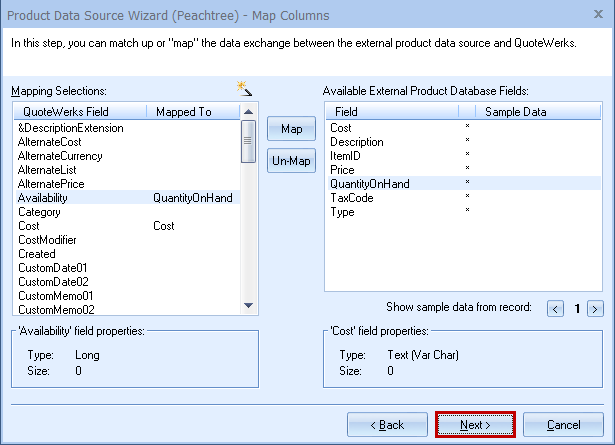Show the previous sample data record
Screen dimensions: 615x445
555,309
